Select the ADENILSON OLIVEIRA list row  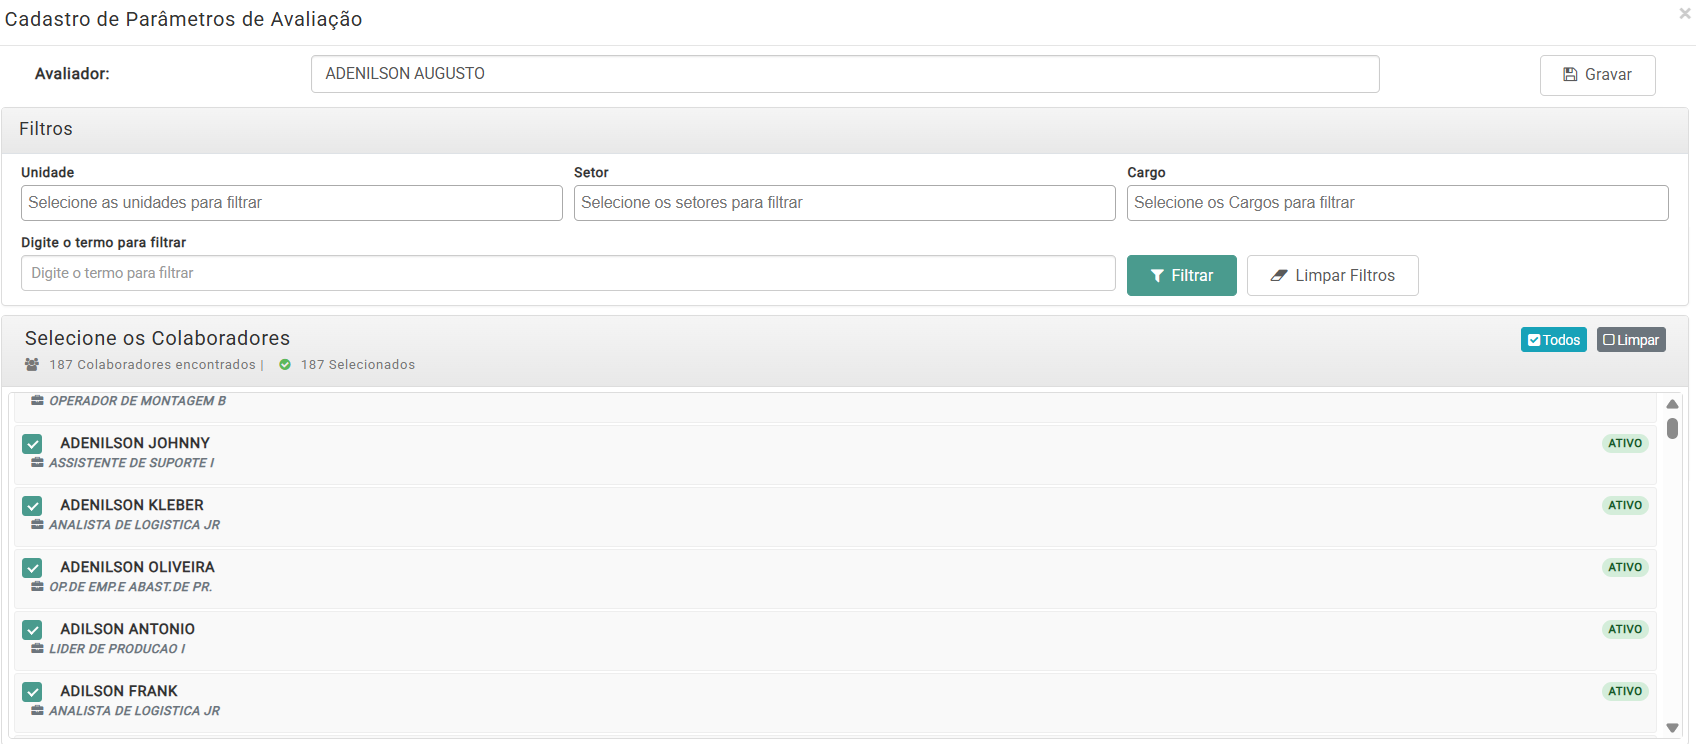click(x=800, y=578)
